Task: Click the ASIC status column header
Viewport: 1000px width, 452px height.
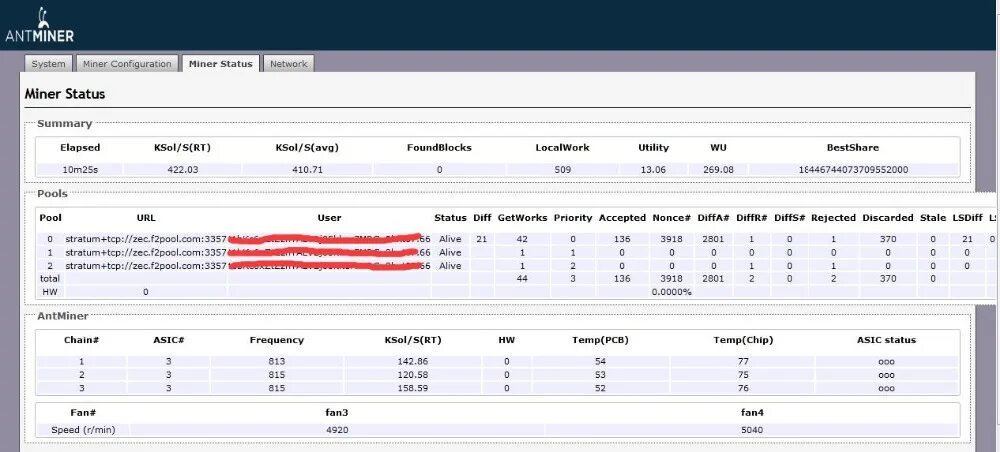Action: tap(886, 340)
